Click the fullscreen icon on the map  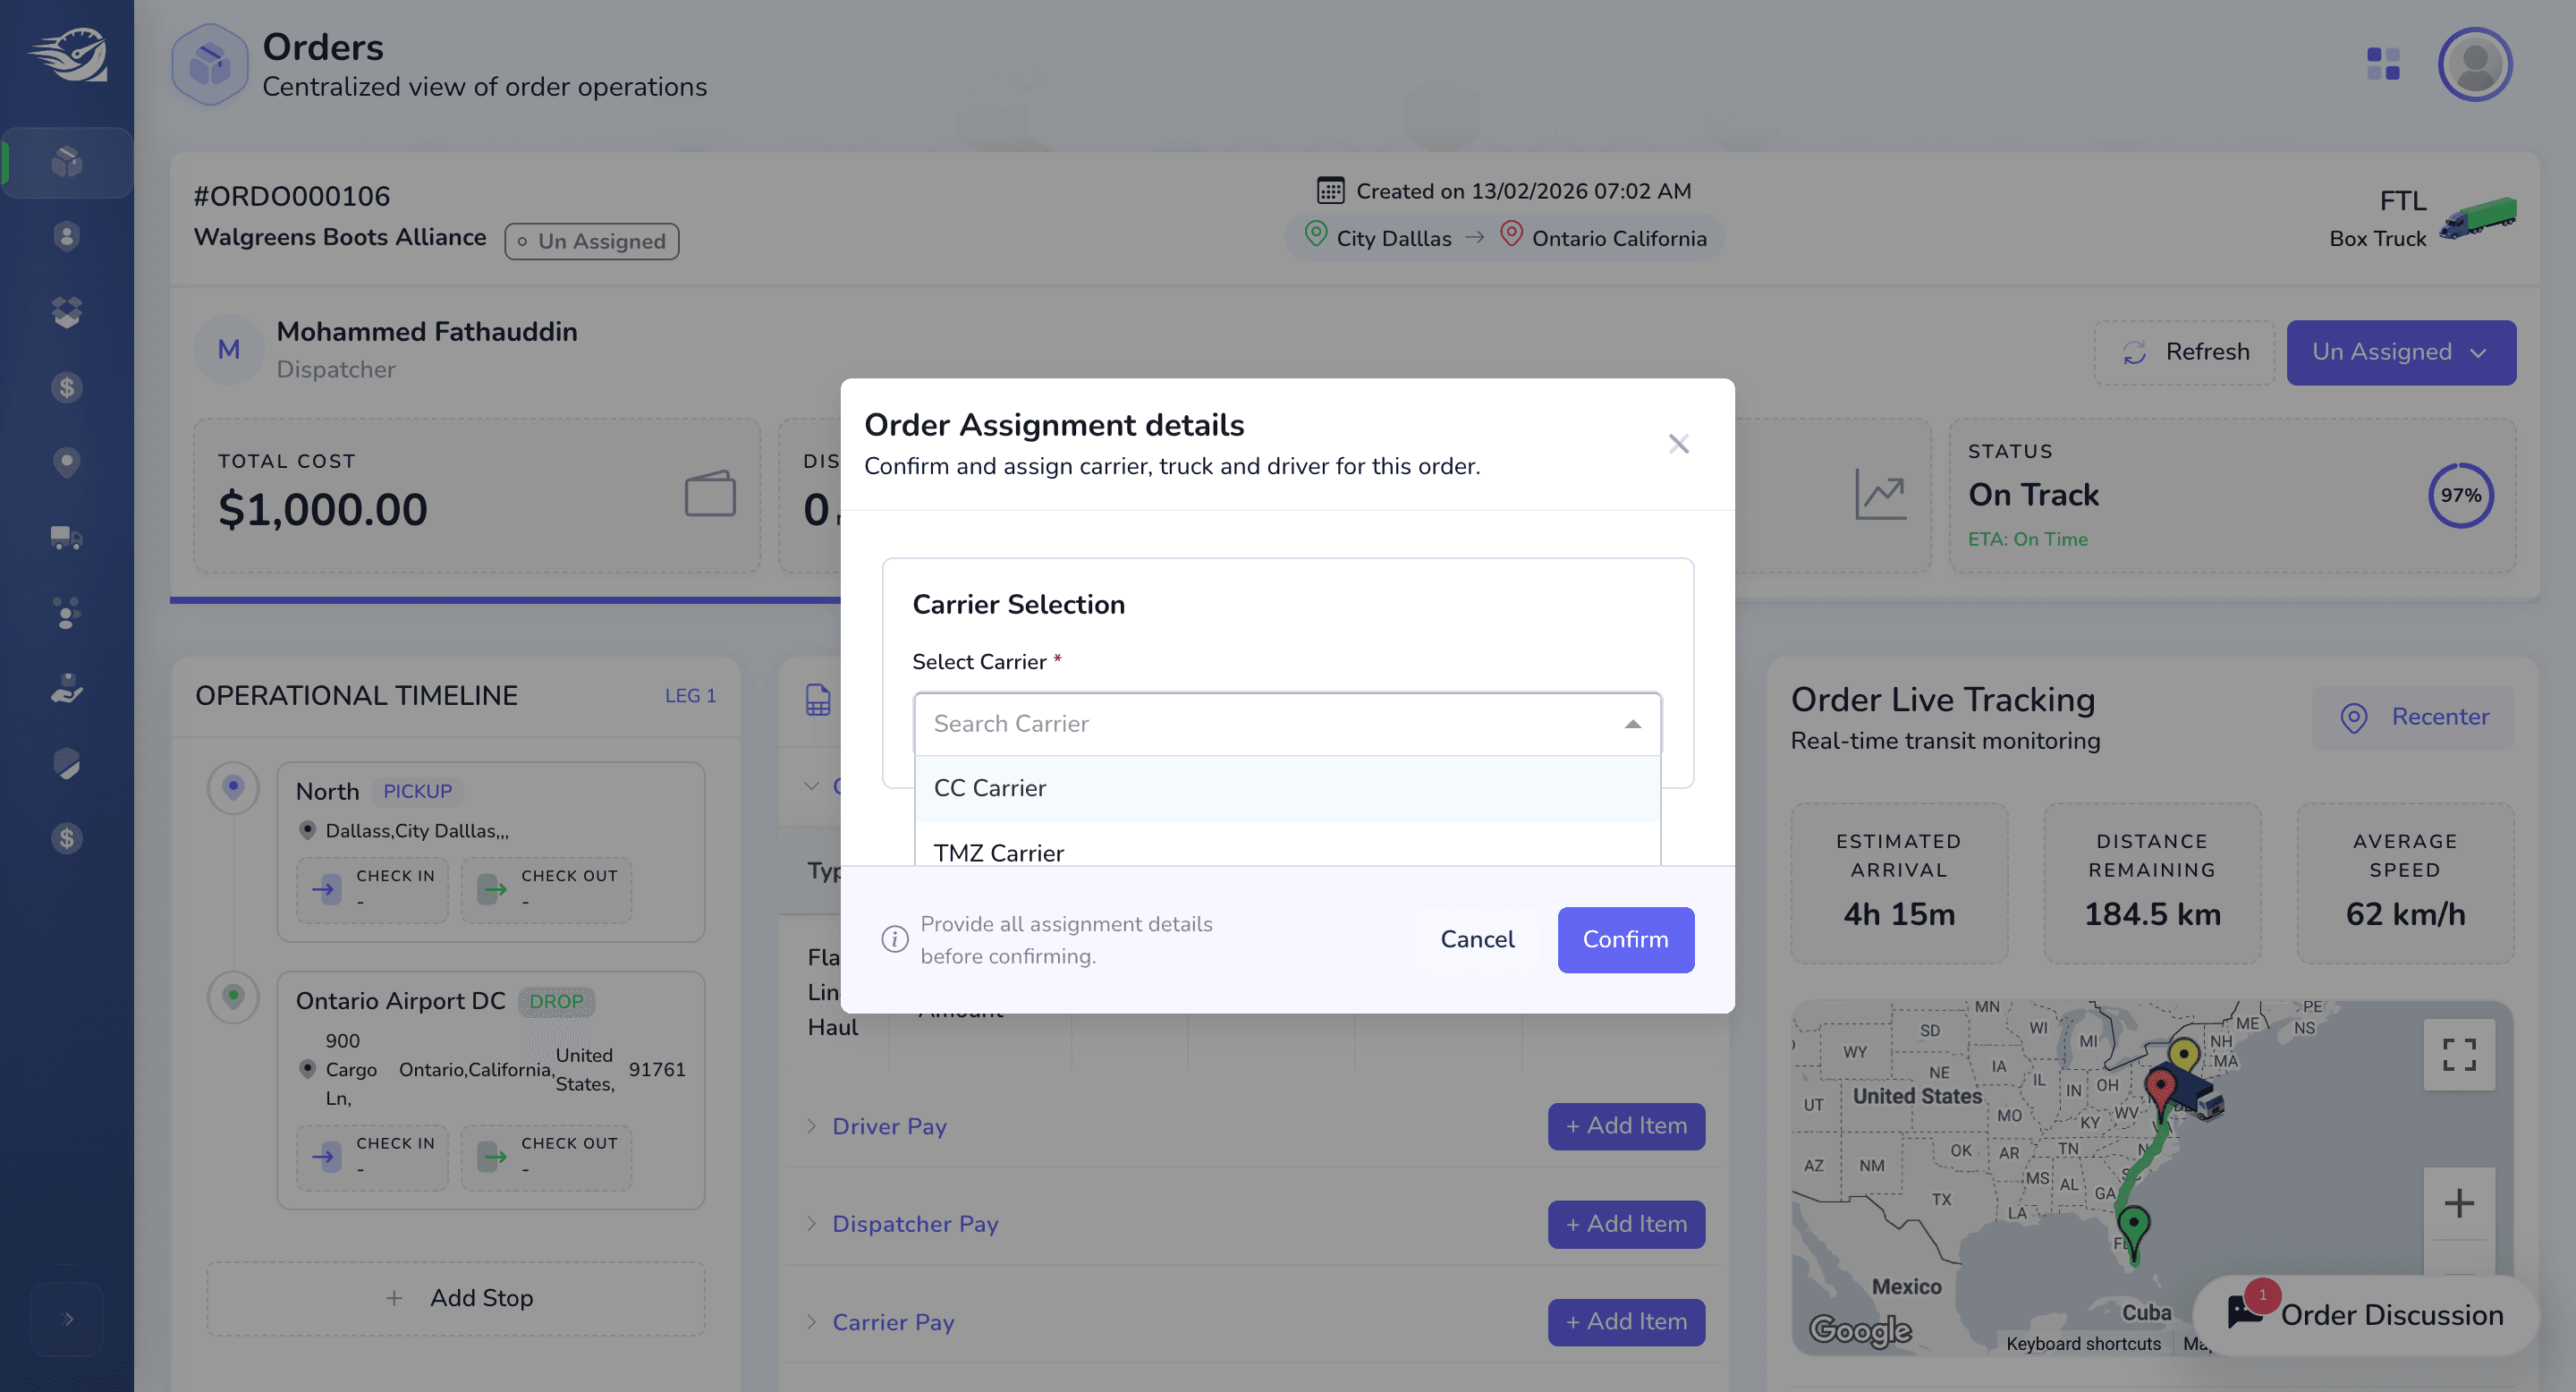[2459, 1054]
